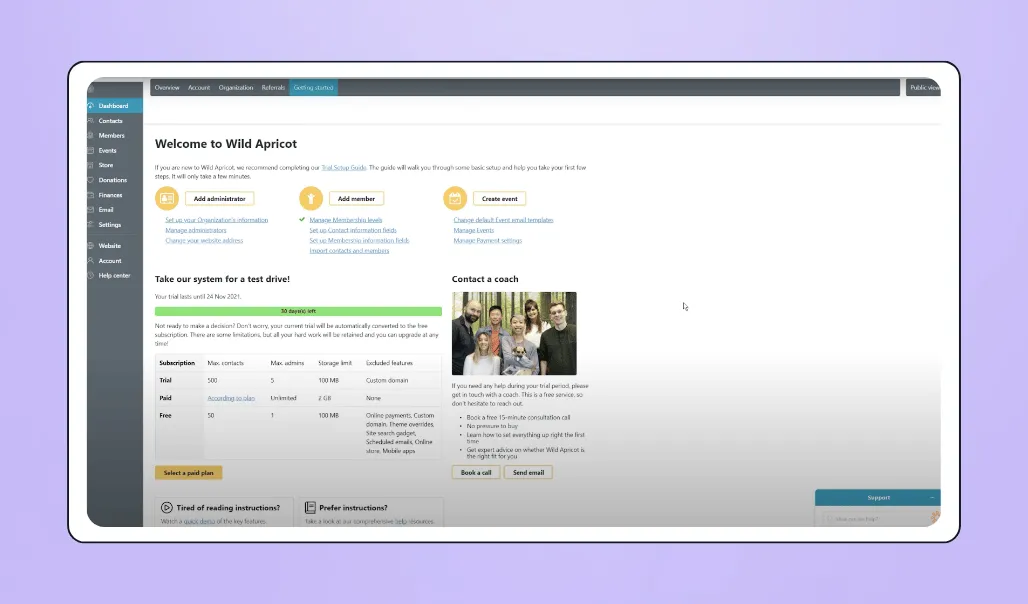Open the Trial Setup Guide link
Viewport: 1028px width, 604px height.
click(343, 167)
